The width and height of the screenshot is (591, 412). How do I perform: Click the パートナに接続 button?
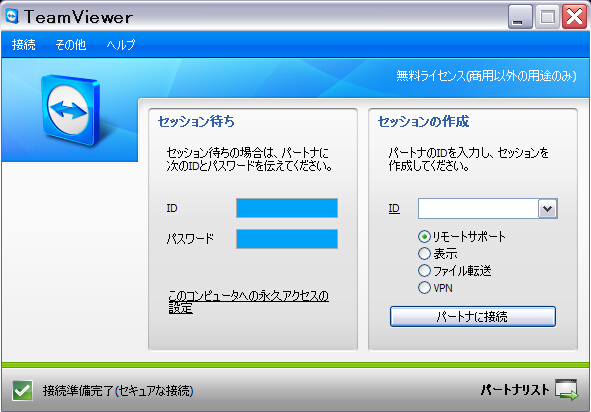coord(473,317)
